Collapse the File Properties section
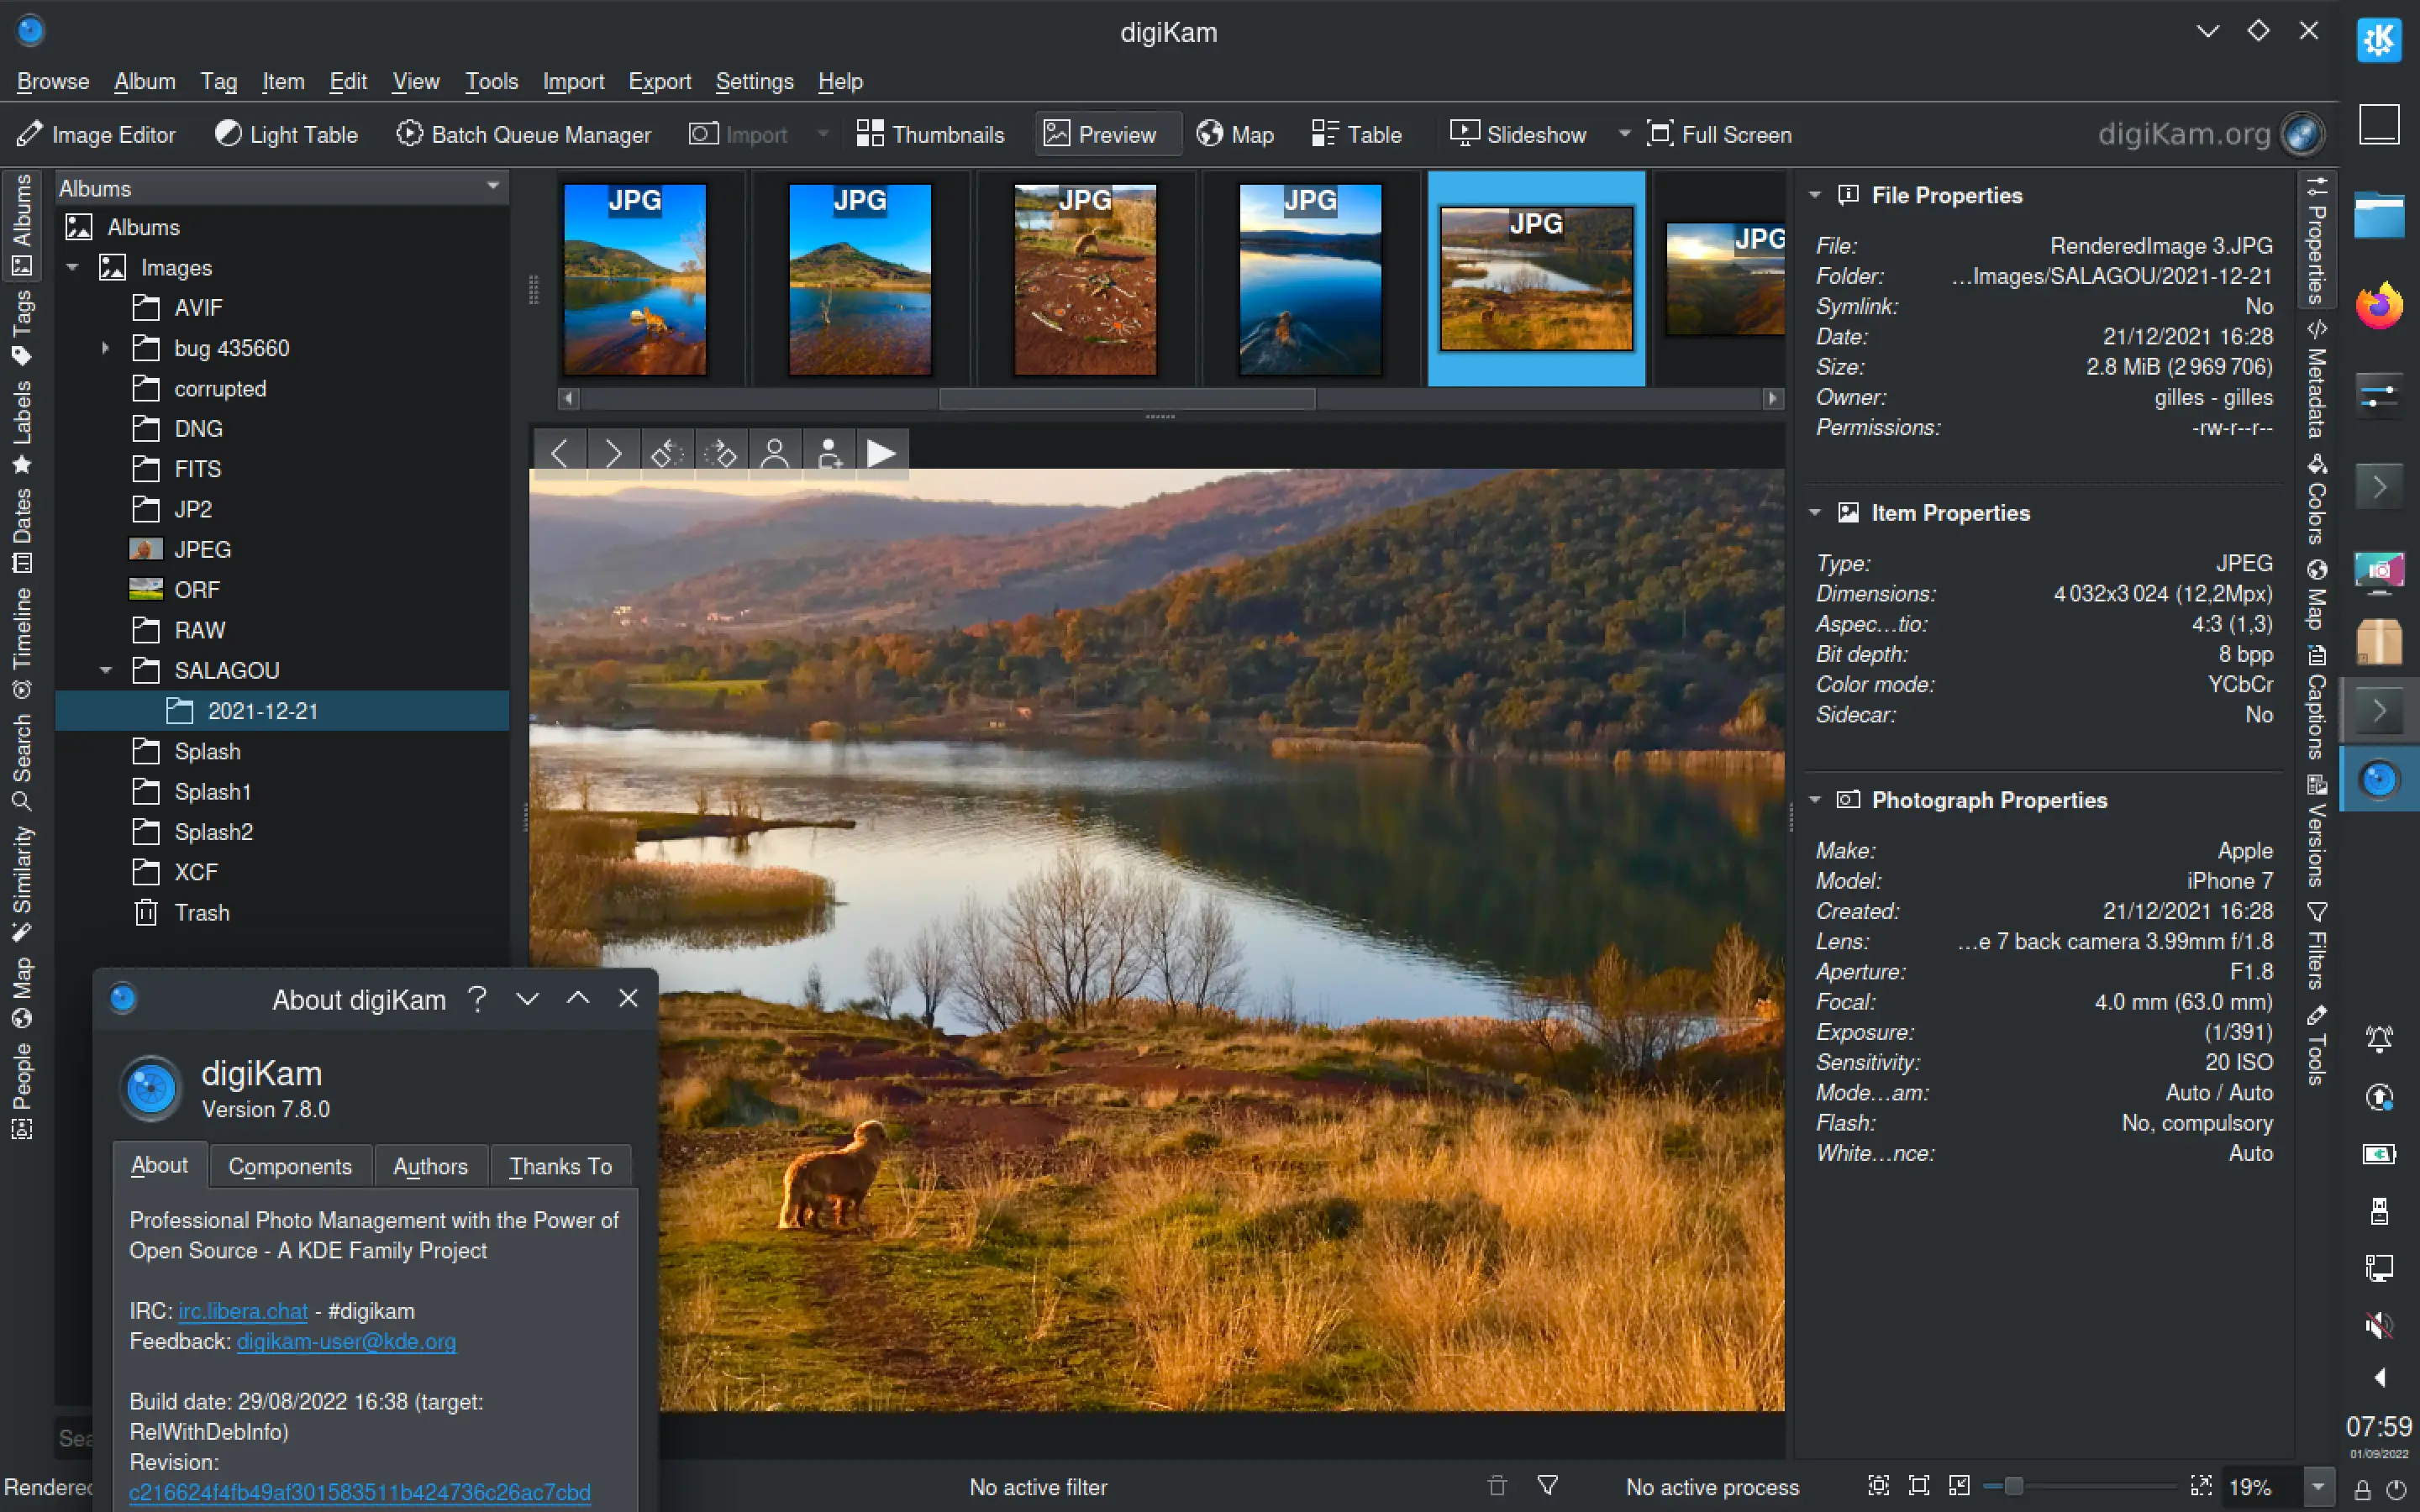2420x1512 pixels. point(1814,195)
